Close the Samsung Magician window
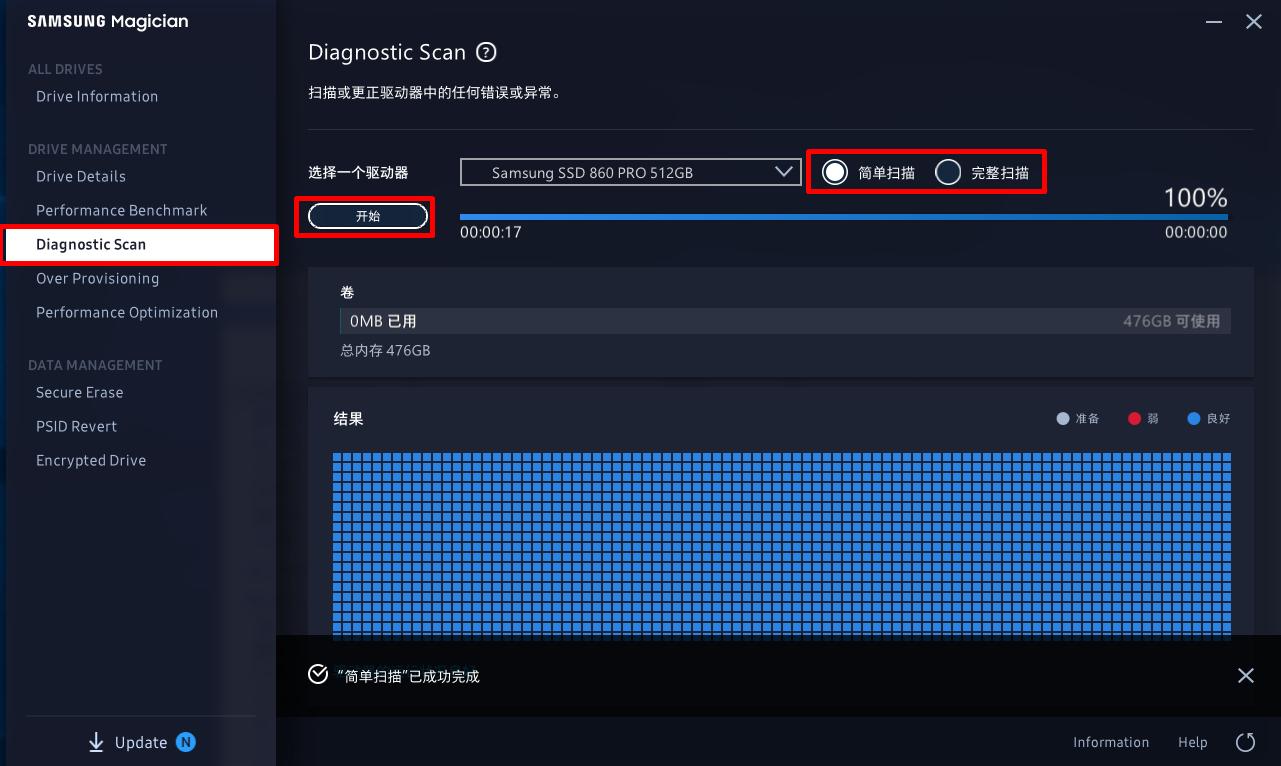 click(x=1253, y=22)
